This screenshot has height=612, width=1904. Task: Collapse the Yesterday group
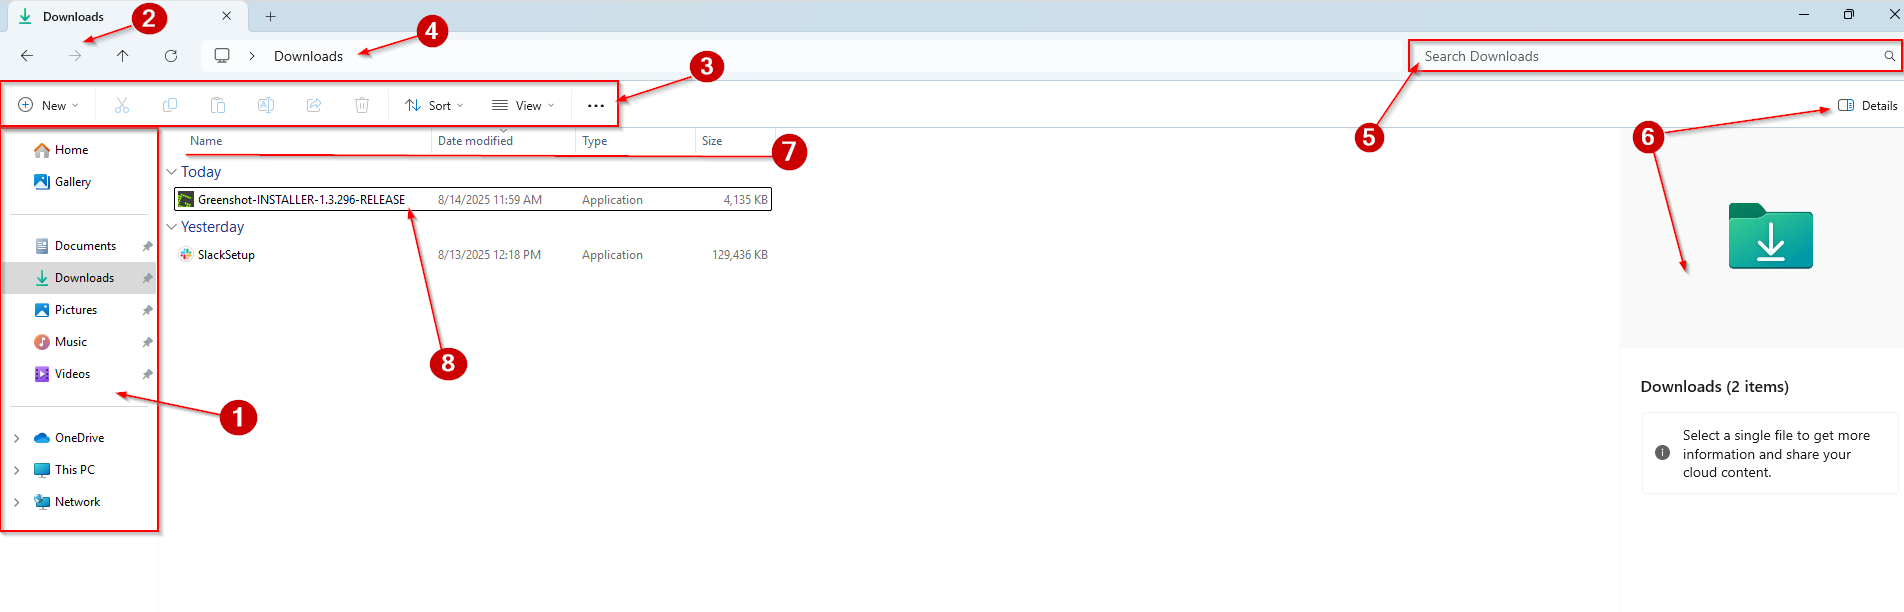[x=171, y=227]
